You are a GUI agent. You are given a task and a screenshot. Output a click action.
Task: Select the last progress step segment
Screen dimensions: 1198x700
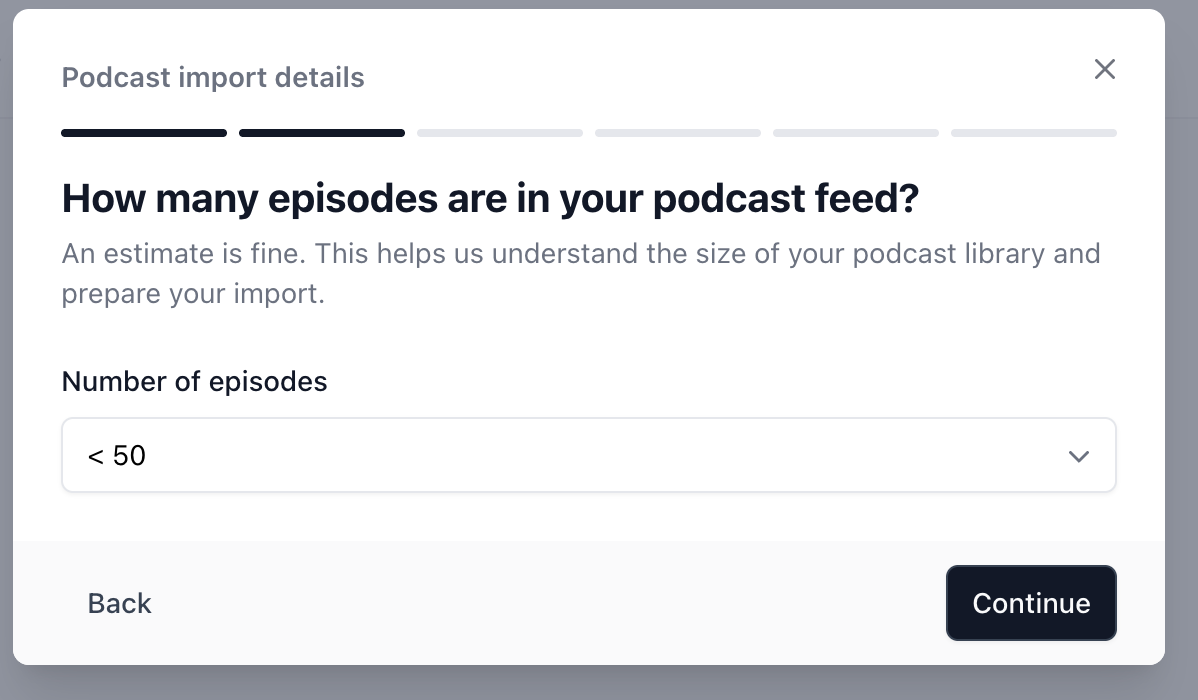pos(1034,133)
